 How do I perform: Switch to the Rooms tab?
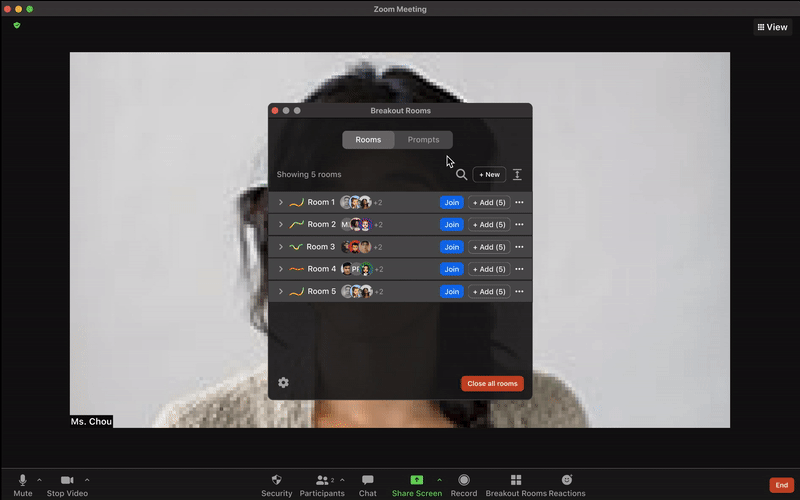[368, 140]
